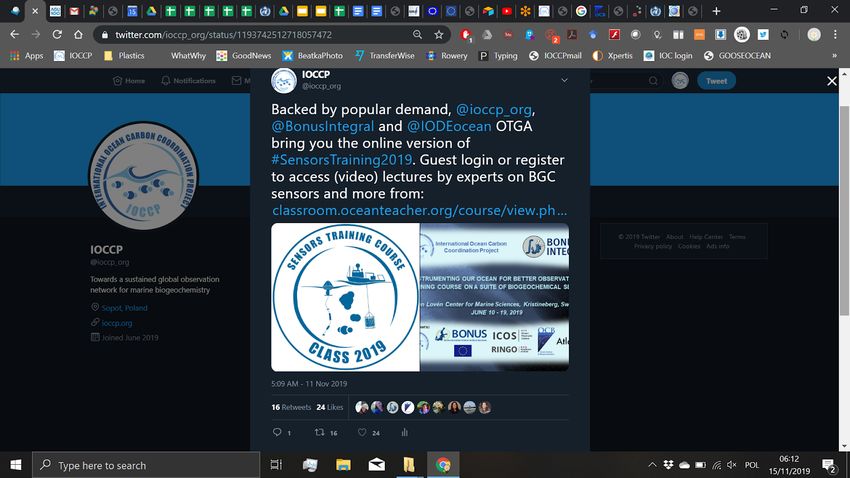Image resolution: width=850 pixels, height=478 pixels.
Task: Open Plastics bookmark folder
Action: (124, 55)
